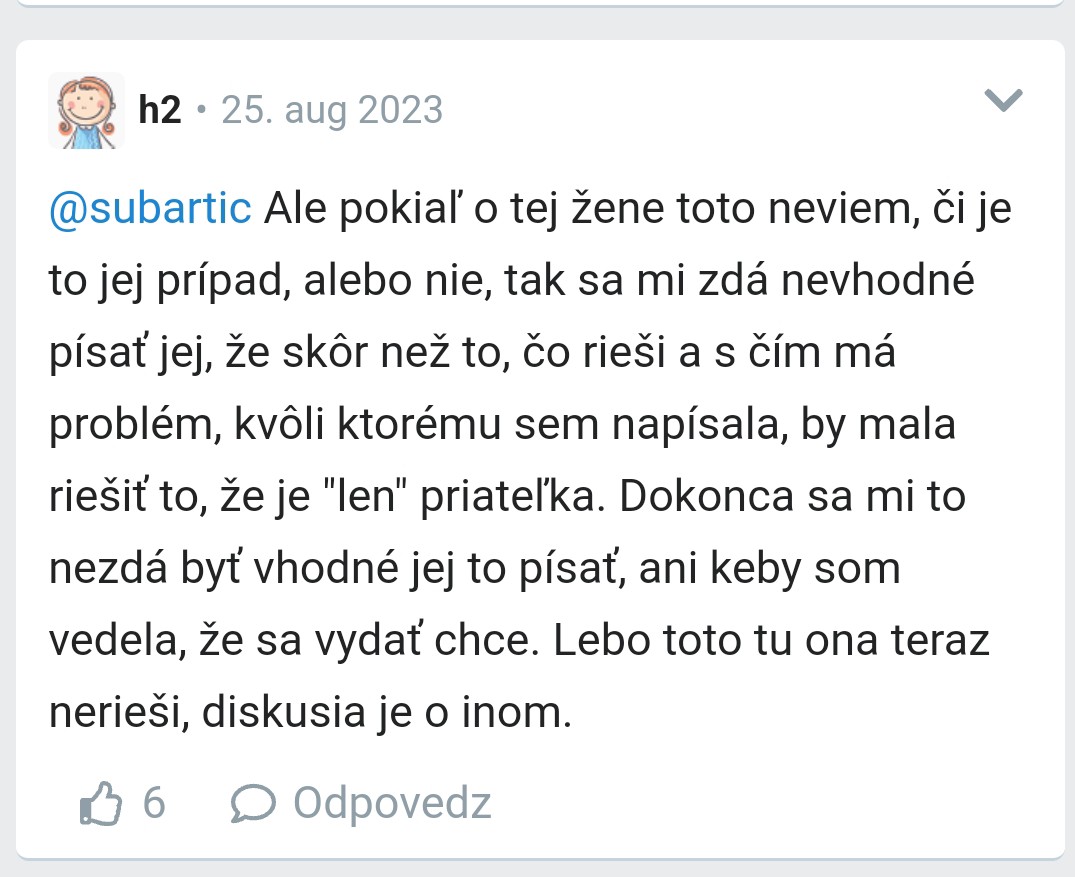Click the 25. aug 2023 timestamp
Screen dimensions: 1075x877
point(332,110)
